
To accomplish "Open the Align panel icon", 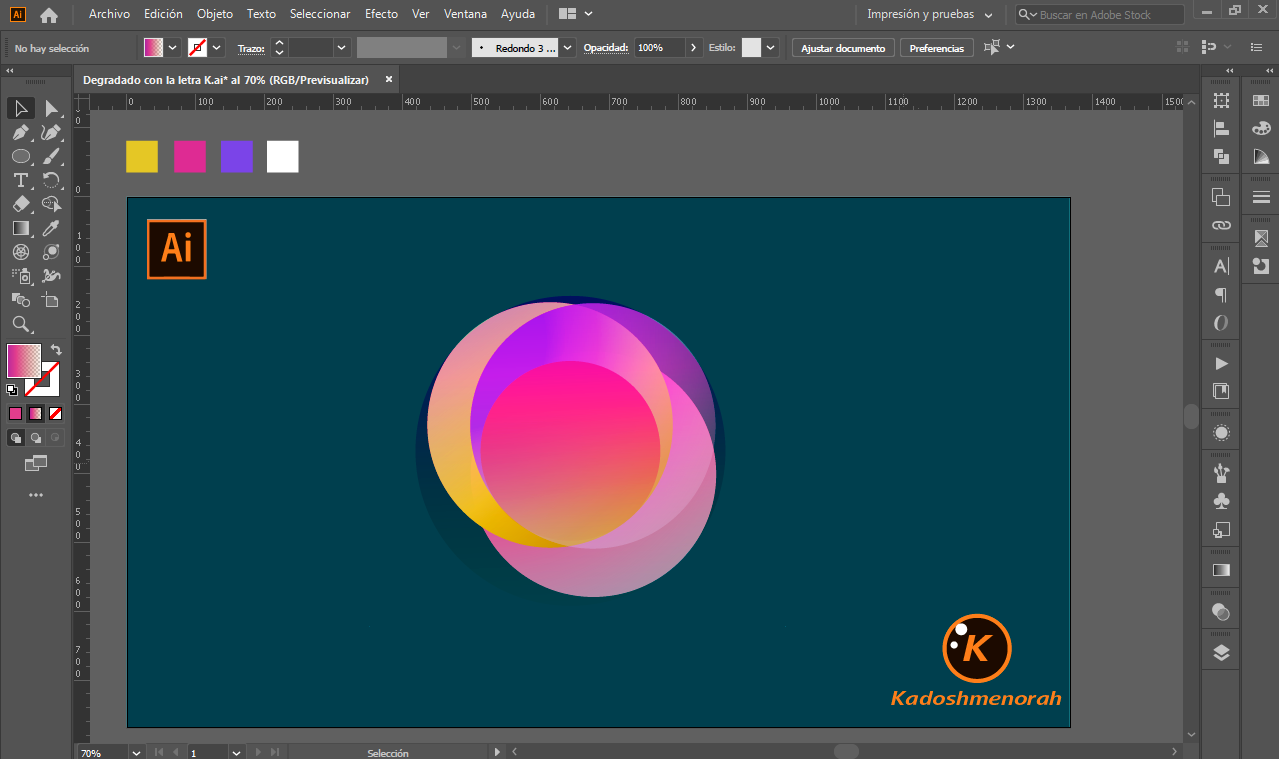I will point(1221,128).
